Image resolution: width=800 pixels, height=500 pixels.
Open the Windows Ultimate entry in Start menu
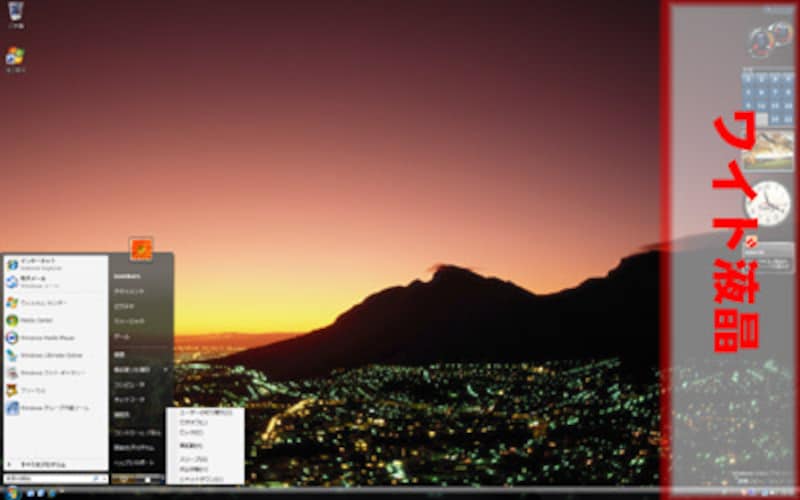click(x=55, y=355)
